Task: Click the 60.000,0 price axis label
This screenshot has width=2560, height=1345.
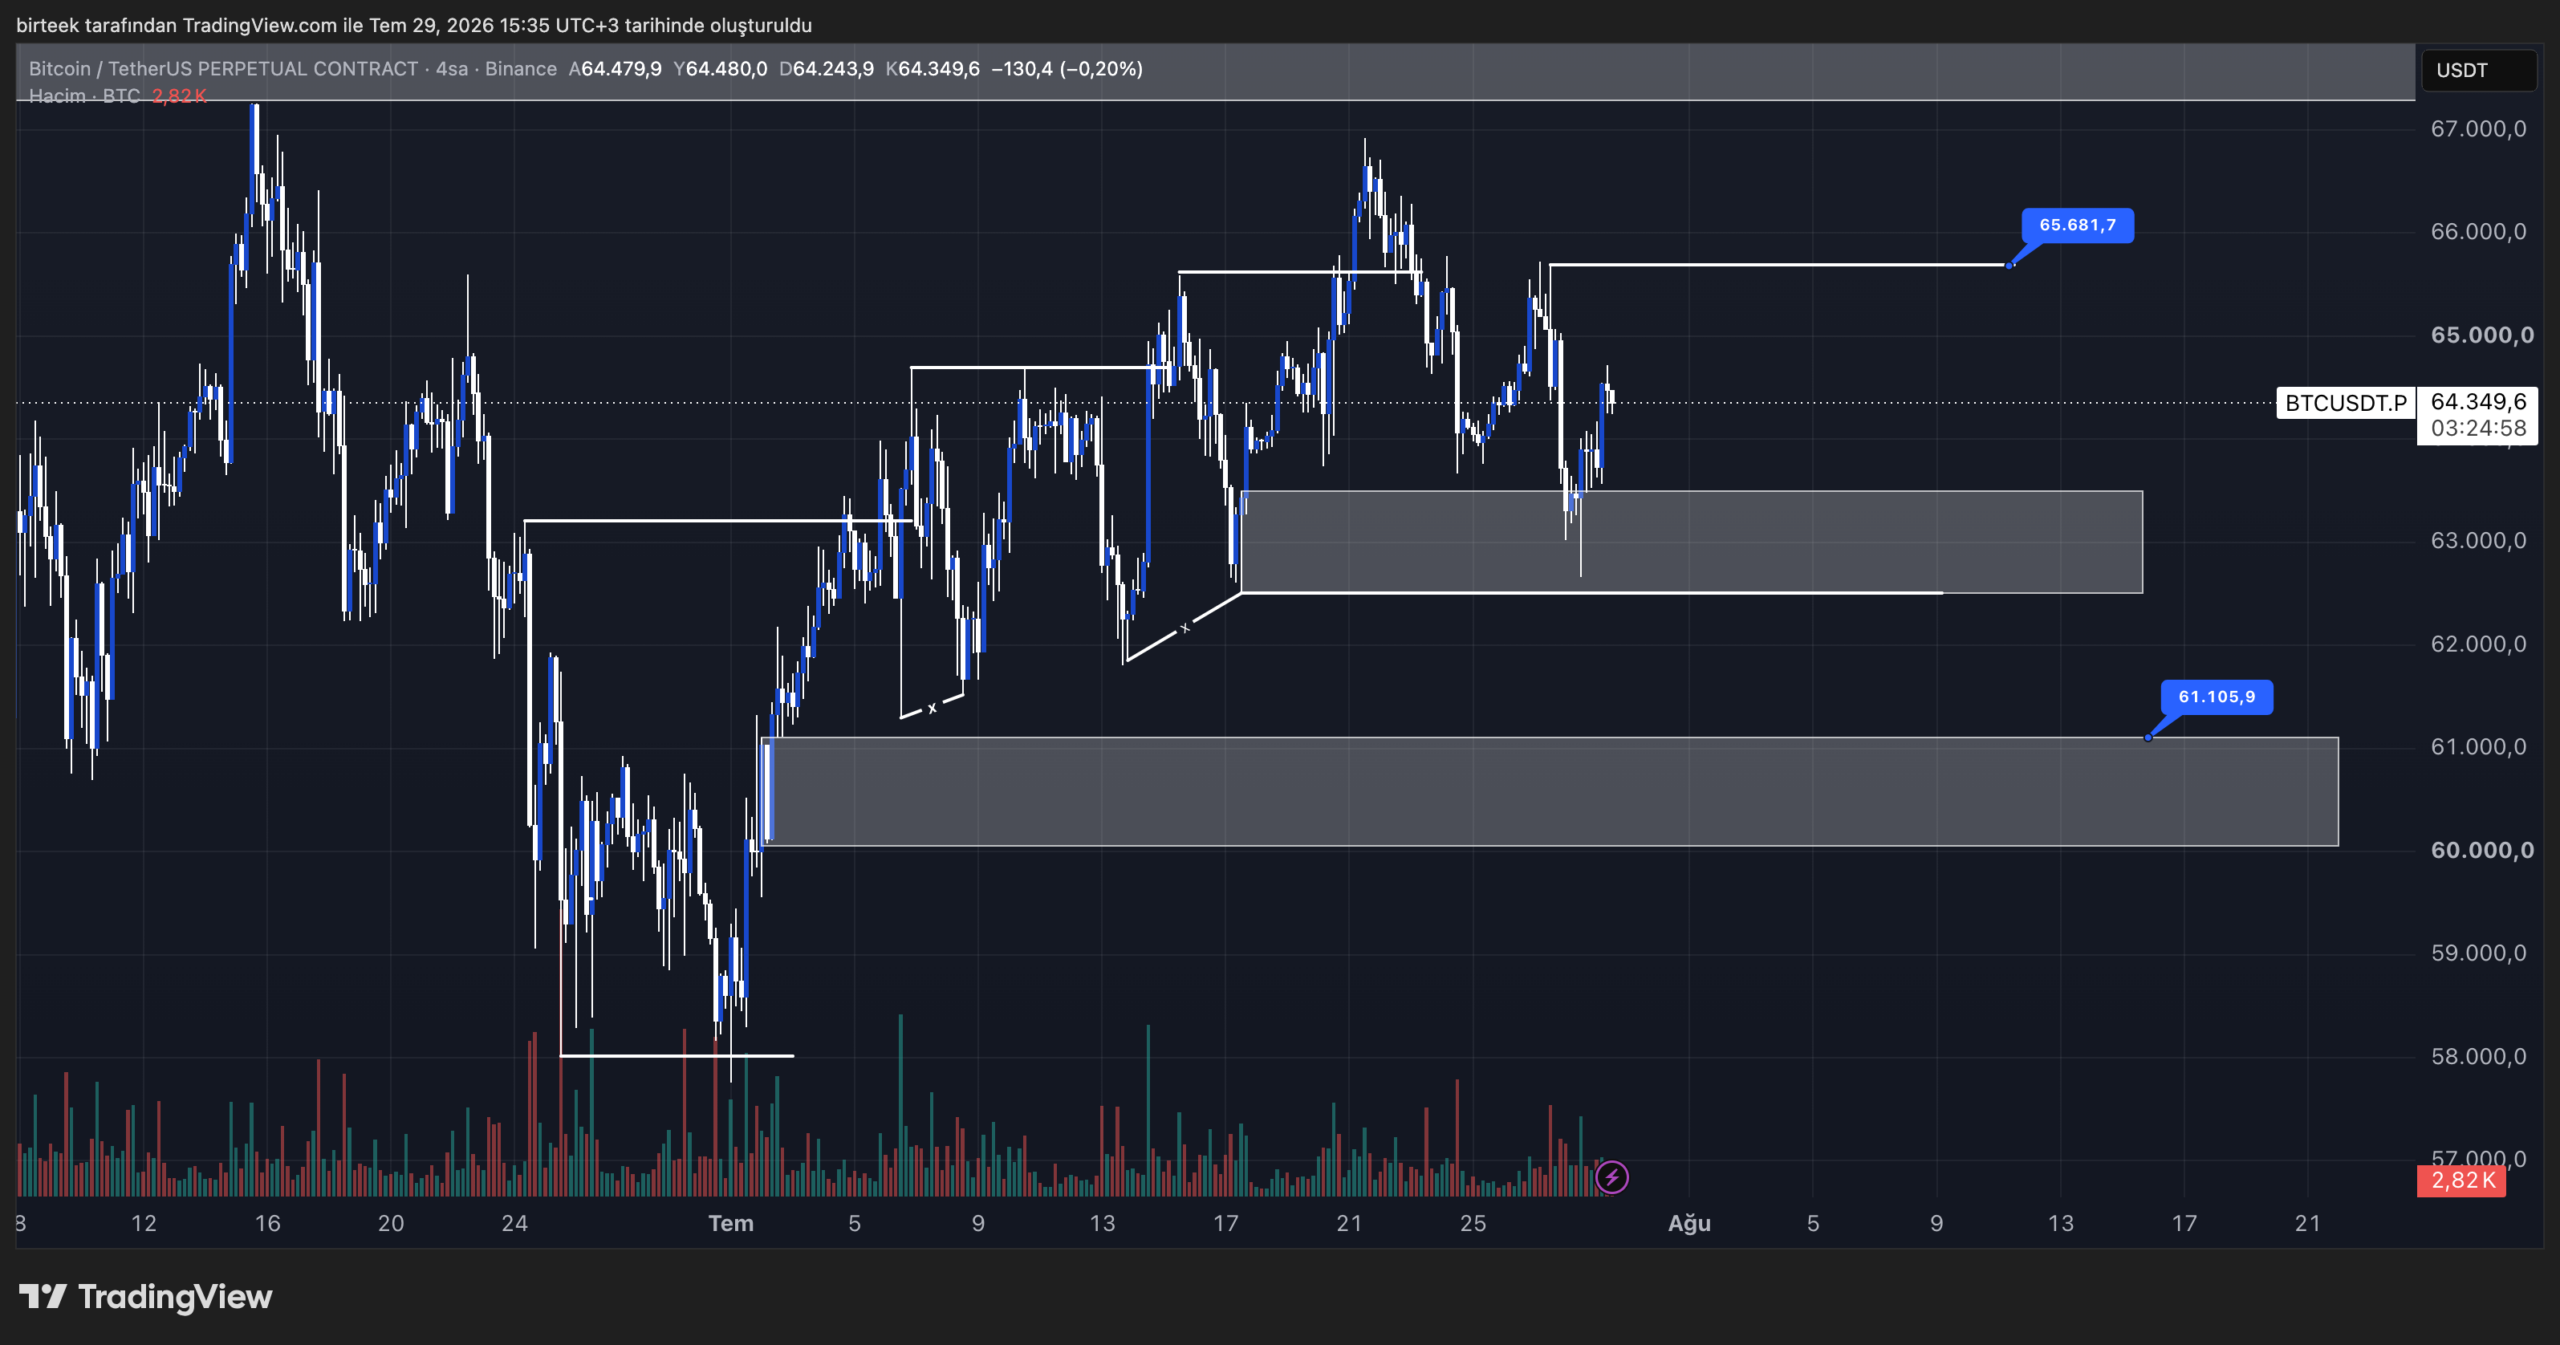Action: coord(2482,850)
